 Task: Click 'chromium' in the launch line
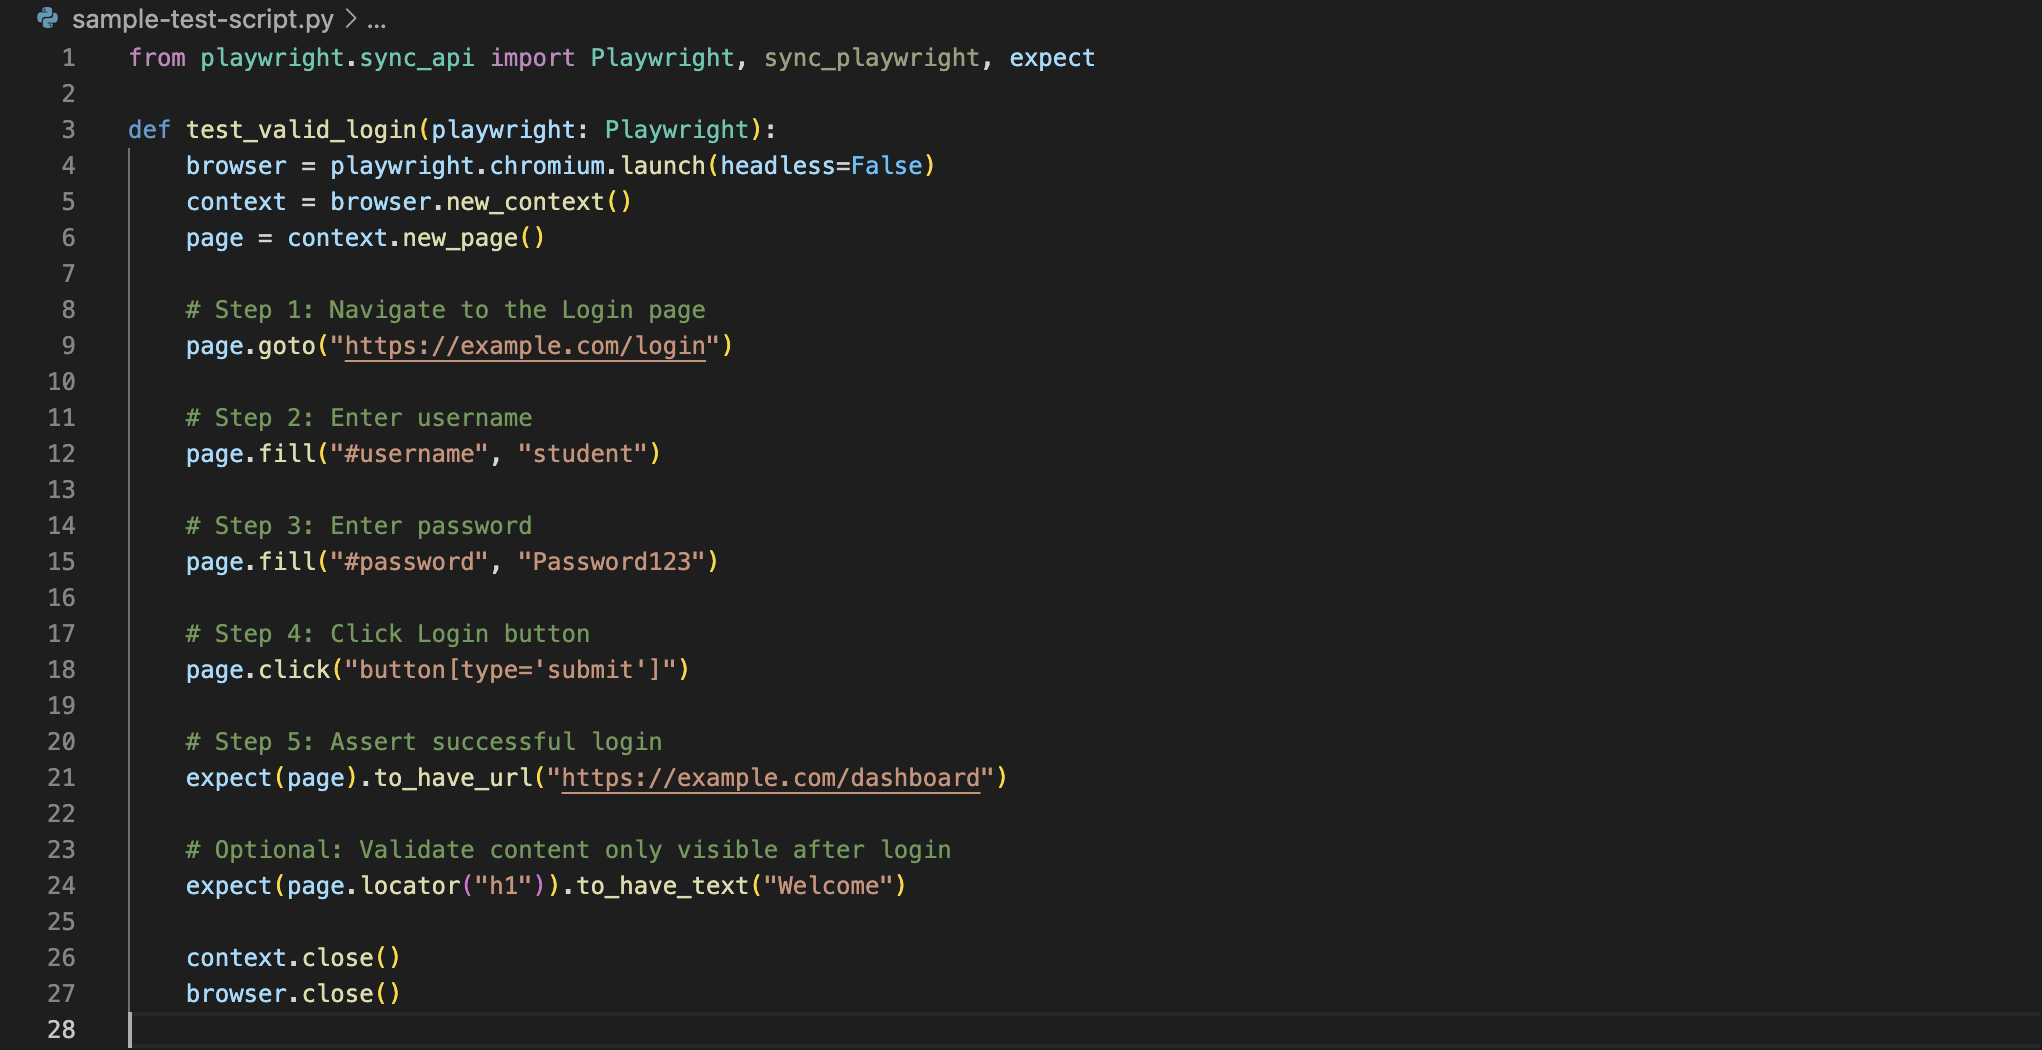pyautogui.click(x=547, y=166)
